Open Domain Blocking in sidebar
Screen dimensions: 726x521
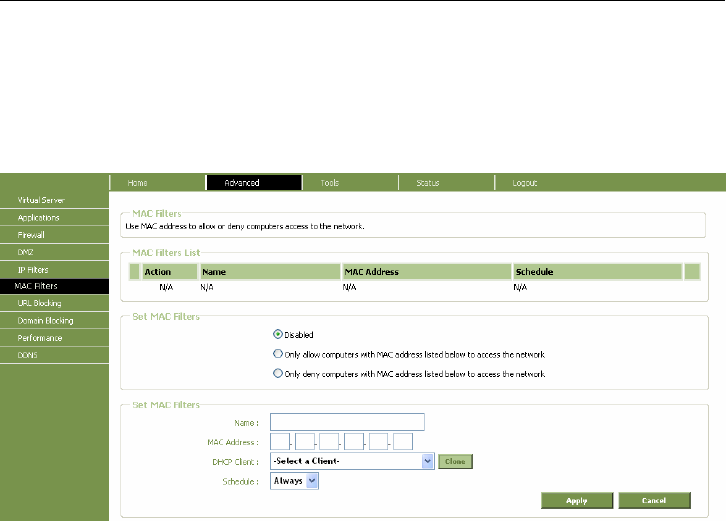pyautogui.click(x=44, y=320)
